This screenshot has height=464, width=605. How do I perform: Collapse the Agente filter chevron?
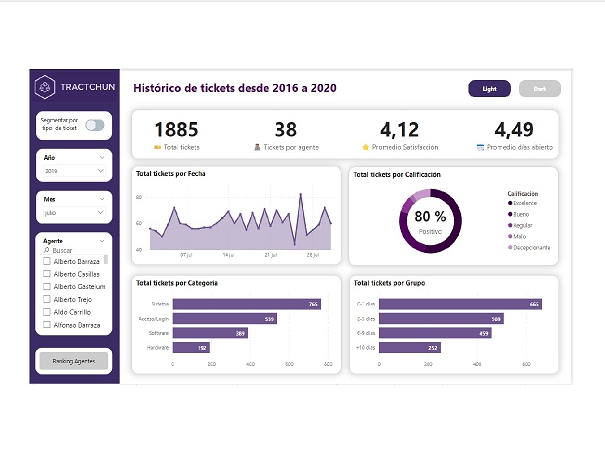coord(102,240)
